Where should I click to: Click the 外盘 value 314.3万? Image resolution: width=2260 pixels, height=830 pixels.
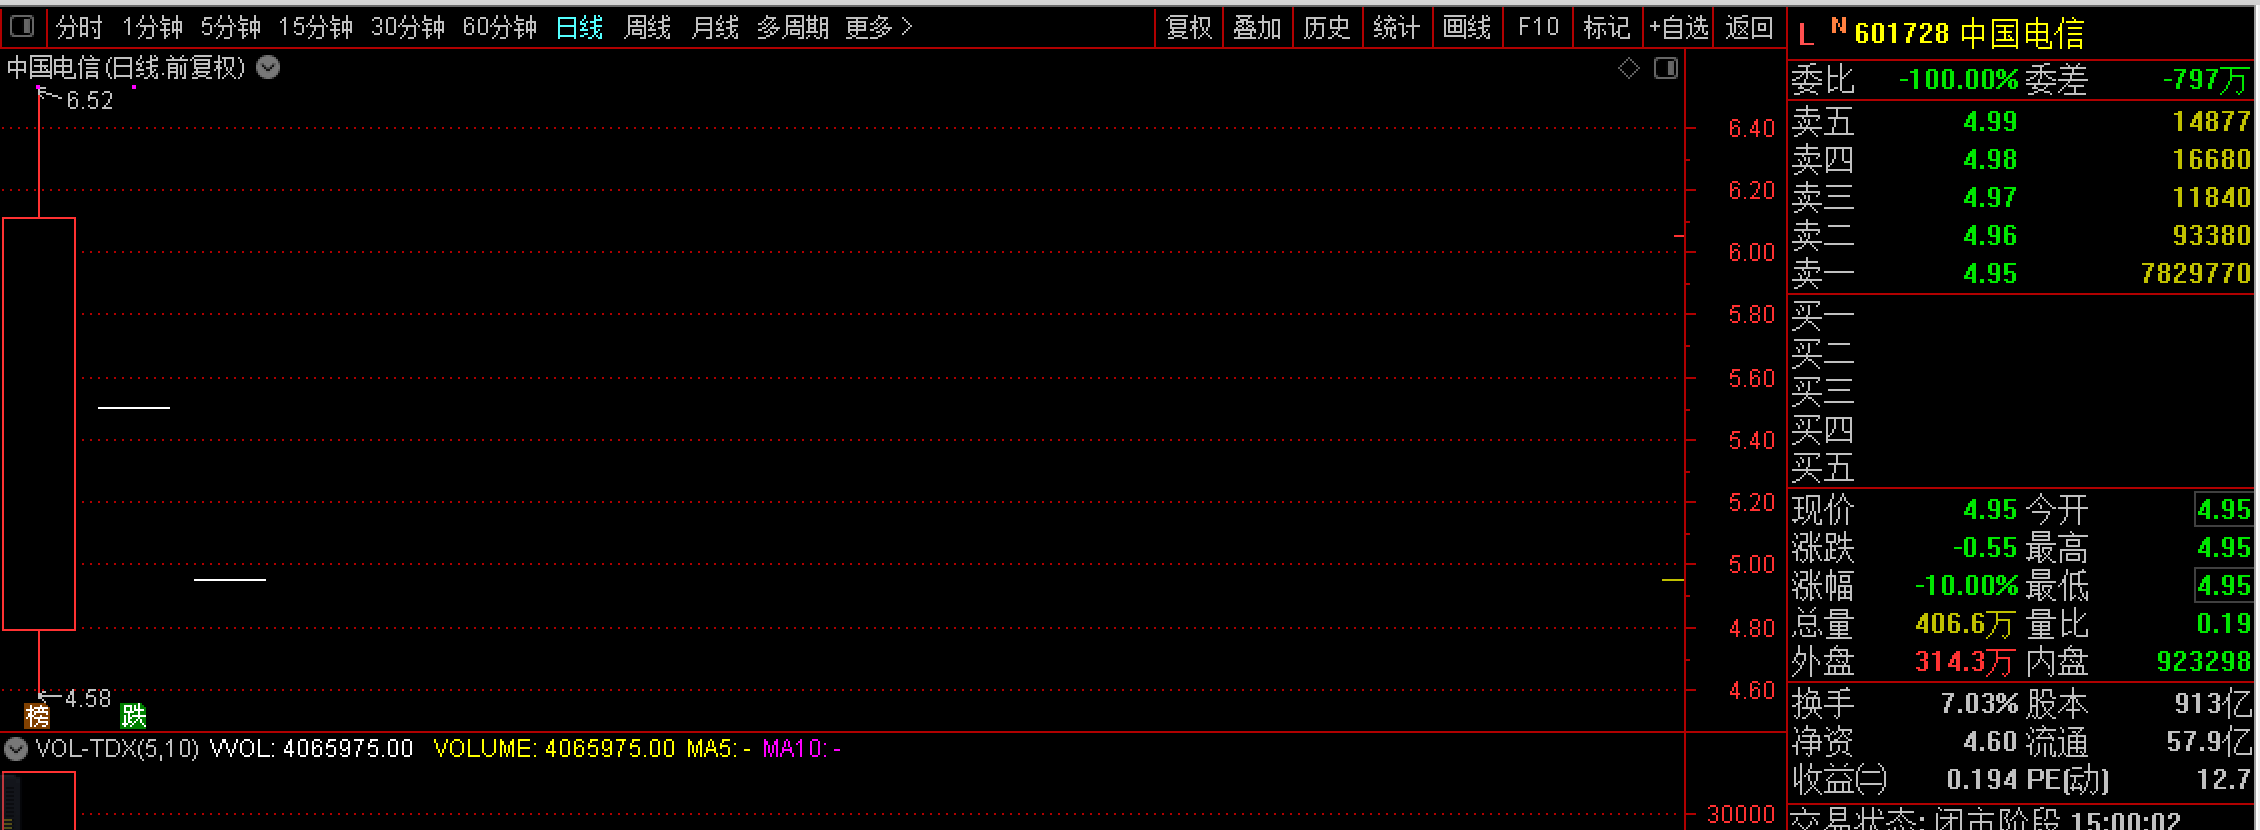point(1965,662)
